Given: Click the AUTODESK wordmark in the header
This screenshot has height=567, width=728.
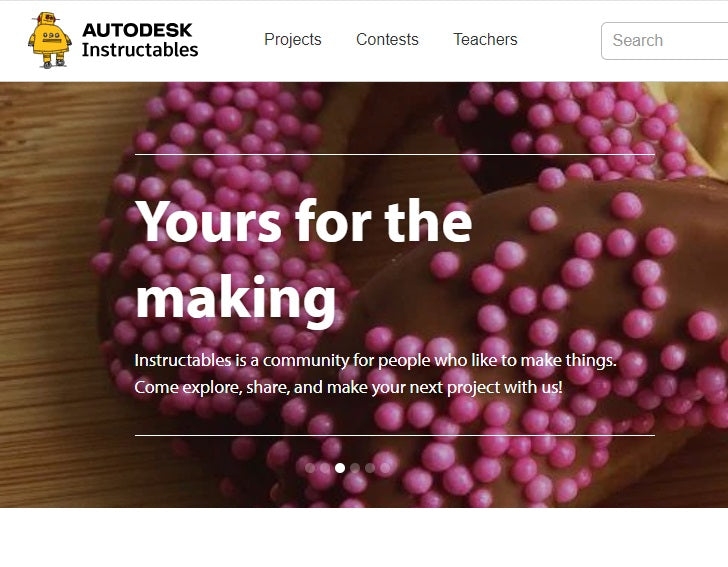Looking at the screenshot, I should click(137, 30).
